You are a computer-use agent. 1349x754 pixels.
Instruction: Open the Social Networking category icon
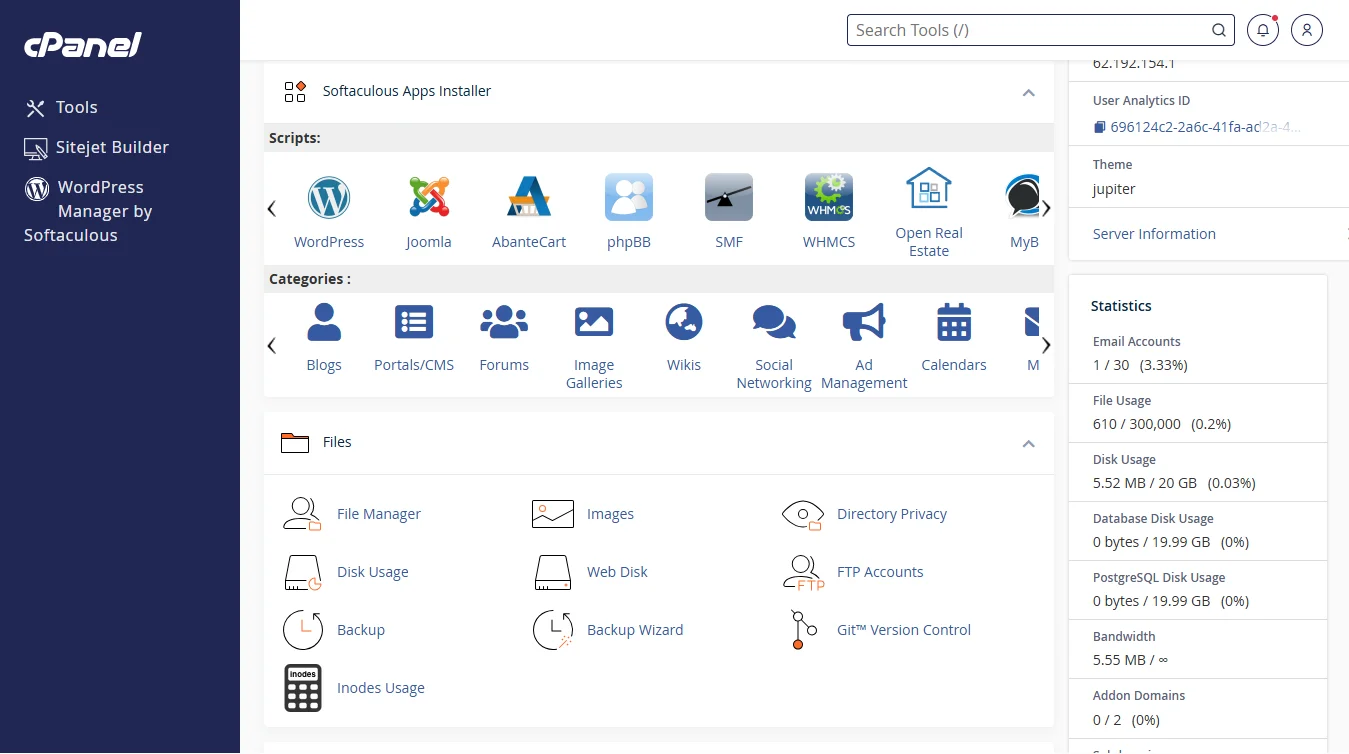pyautogui.click(x=774, y=322)
